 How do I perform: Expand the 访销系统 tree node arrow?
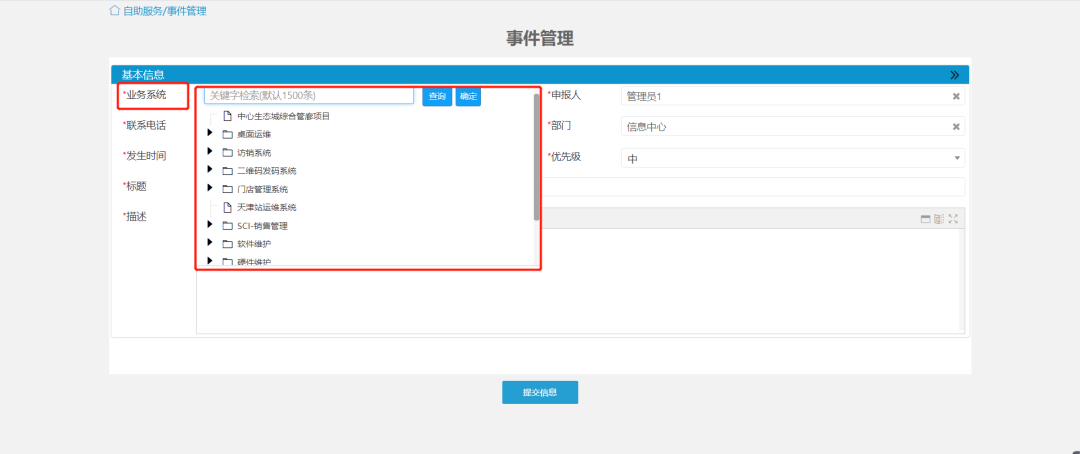[x=210, y=152]
